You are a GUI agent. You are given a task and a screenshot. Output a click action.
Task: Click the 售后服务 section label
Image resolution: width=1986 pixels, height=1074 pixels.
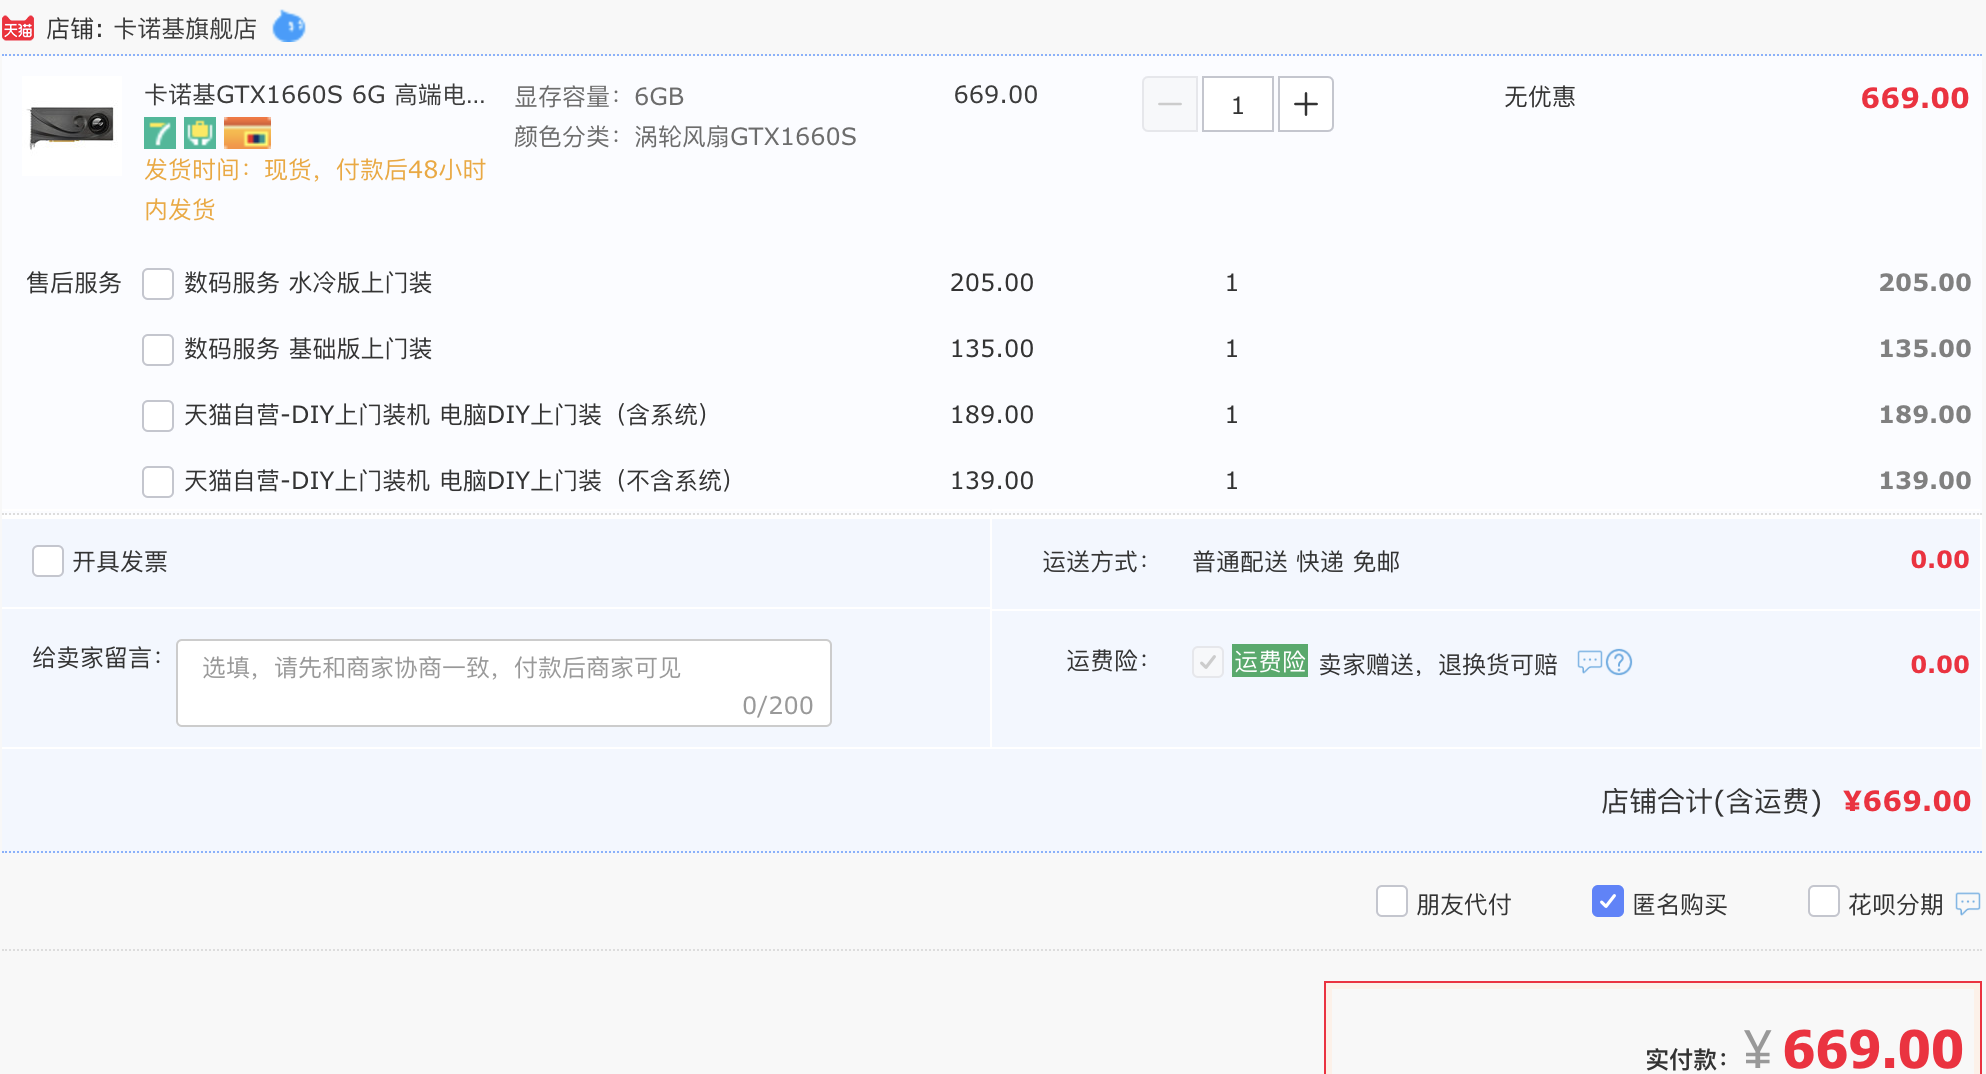(x=74, y=283)
